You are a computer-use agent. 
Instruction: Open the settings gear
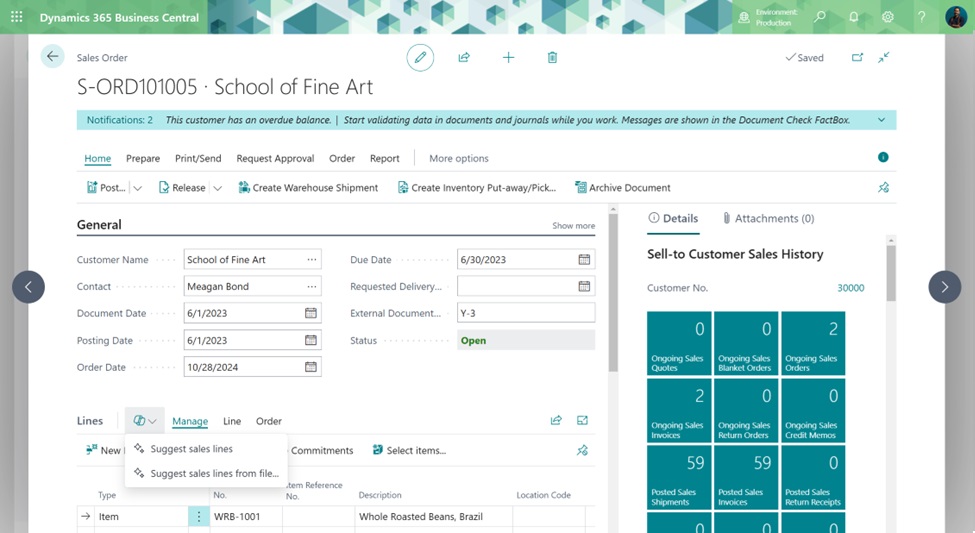pyautogui.click(x=888, y=17)
